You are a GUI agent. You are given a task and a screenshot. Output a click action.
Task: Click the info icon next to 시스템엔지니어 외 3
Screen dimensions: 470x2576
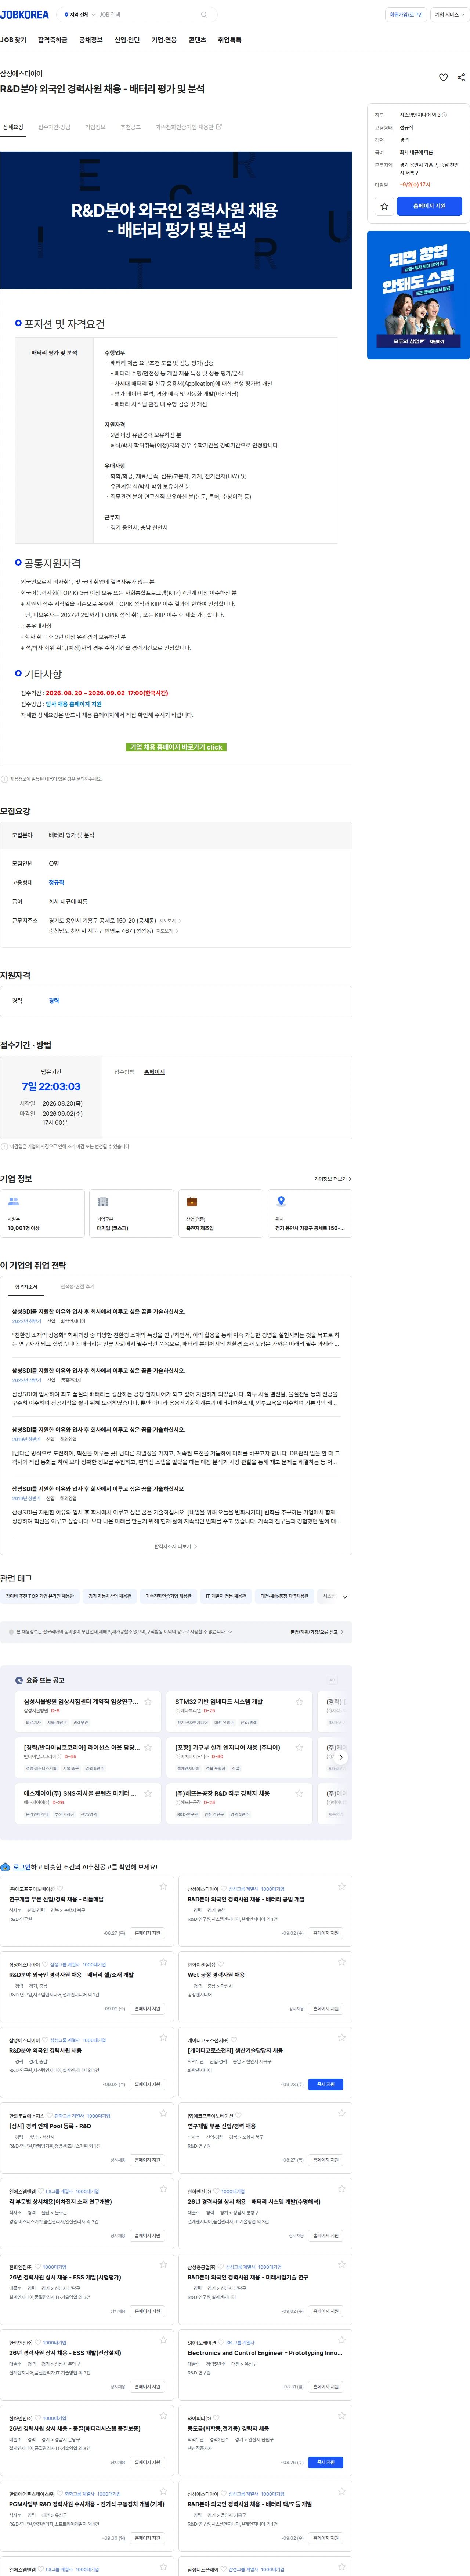pos(444,115)
